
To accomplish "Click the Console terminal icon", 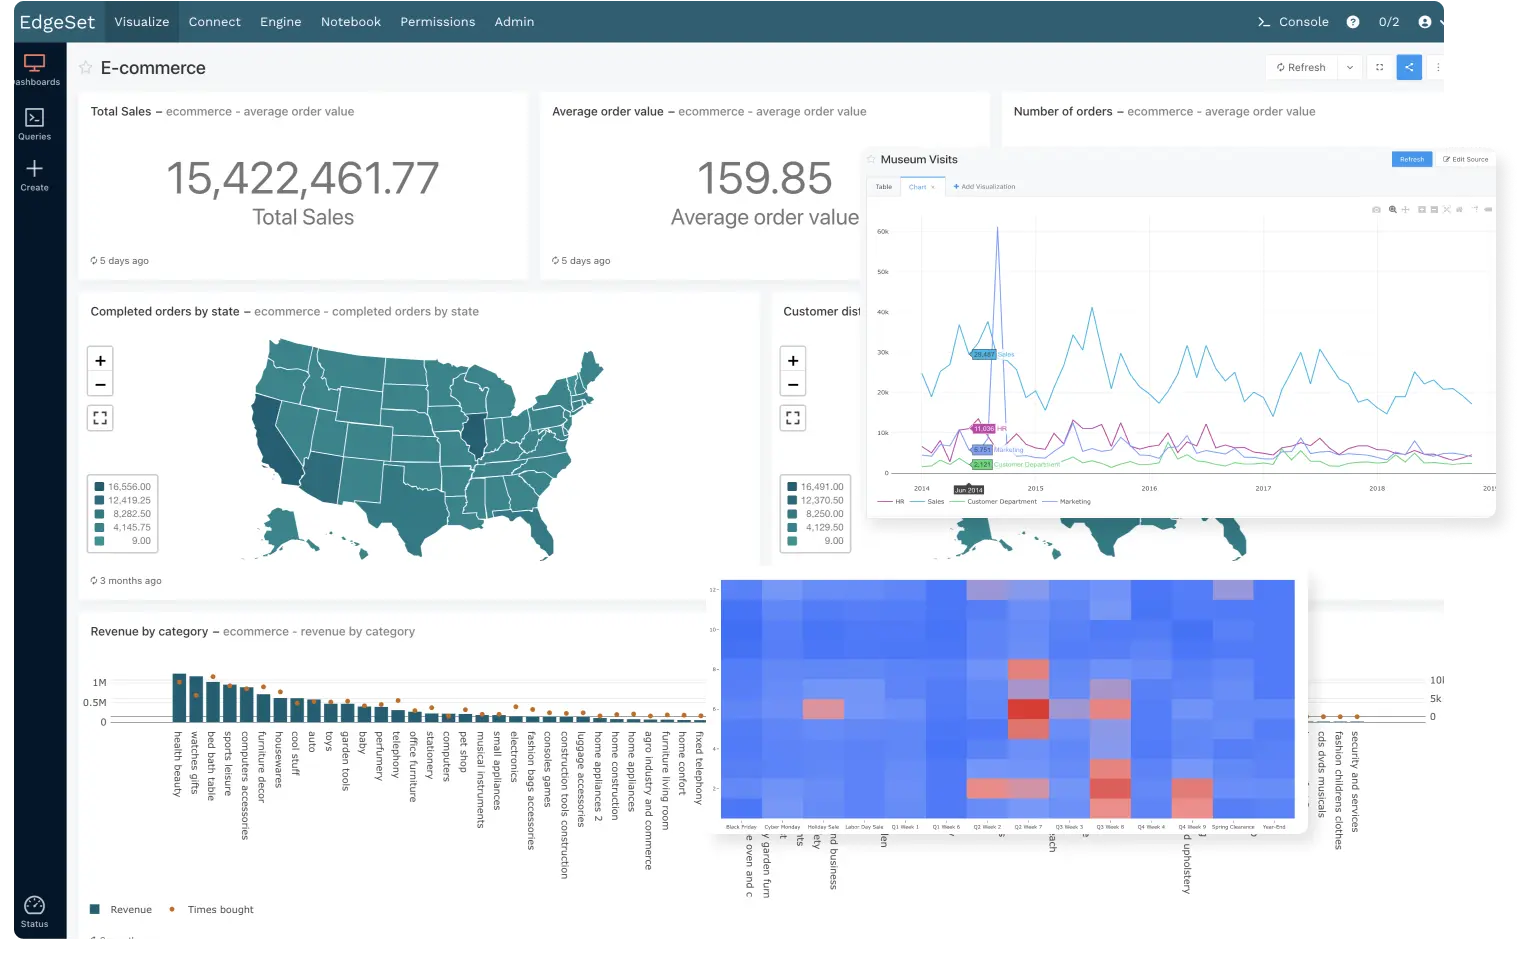I will pyautogui.click(x=1264, y=22).
